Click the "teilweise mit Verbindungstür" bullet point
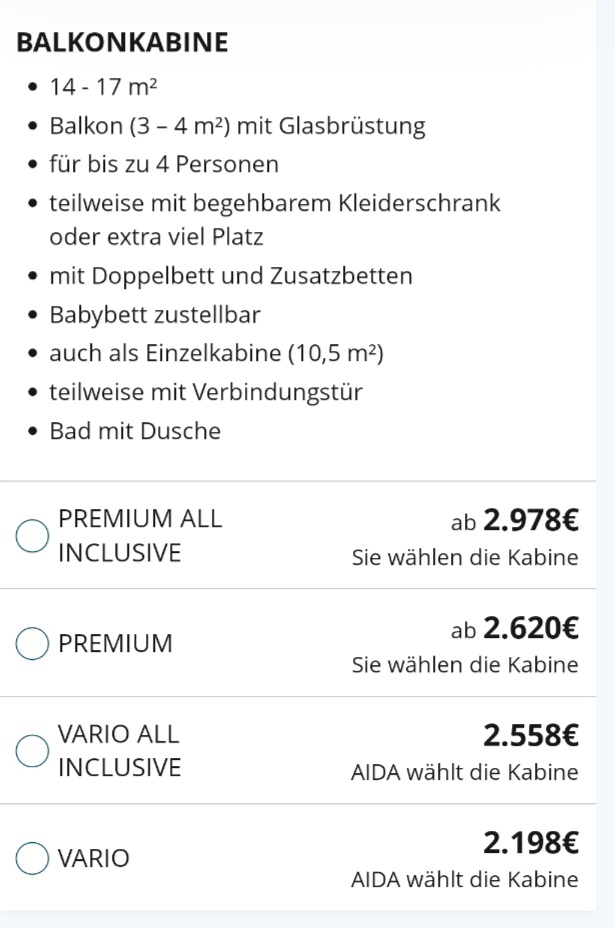The width and height of the screenshot is (615, 928). (205, 392)
